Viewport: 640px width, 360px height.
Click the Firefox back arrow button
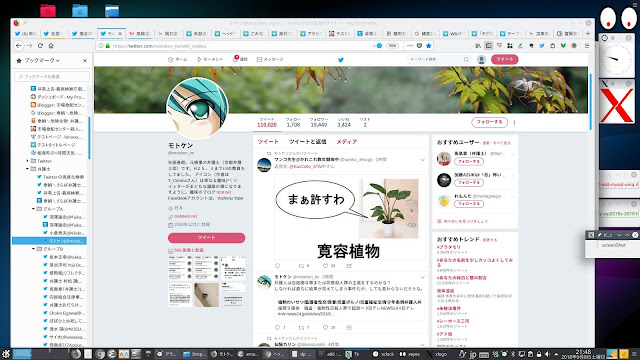(x=19, y=46)
